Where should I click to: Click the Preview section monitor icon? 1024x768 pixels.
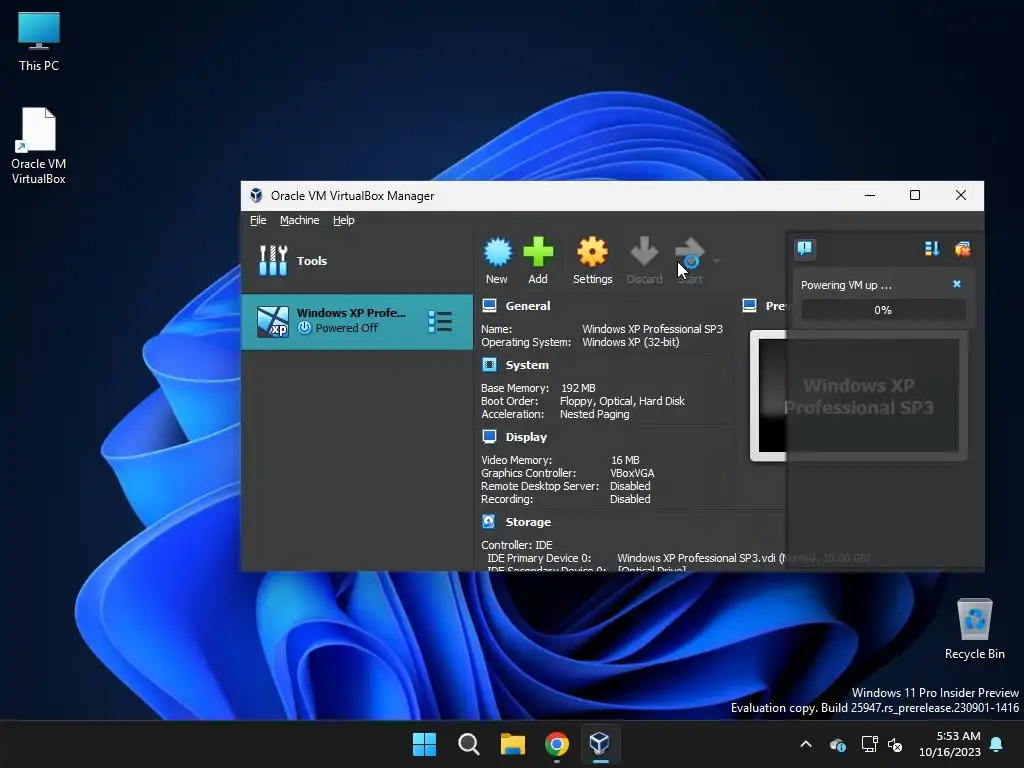tap(750, 305)
